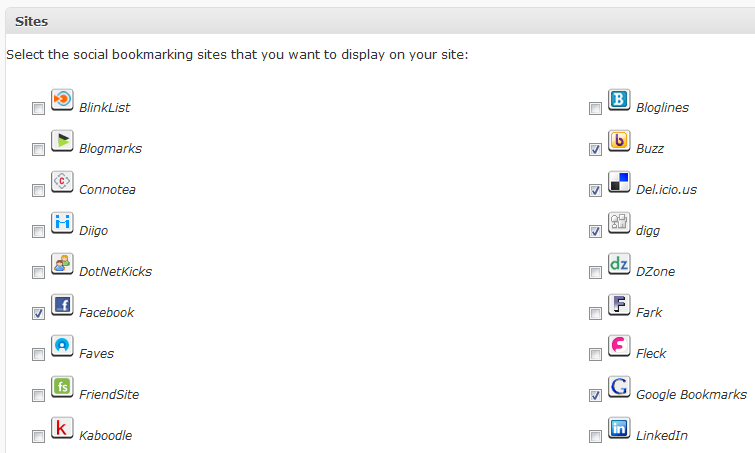755x453 pixels.
Task: Click the Faves label text
Action: click(96, 353)
